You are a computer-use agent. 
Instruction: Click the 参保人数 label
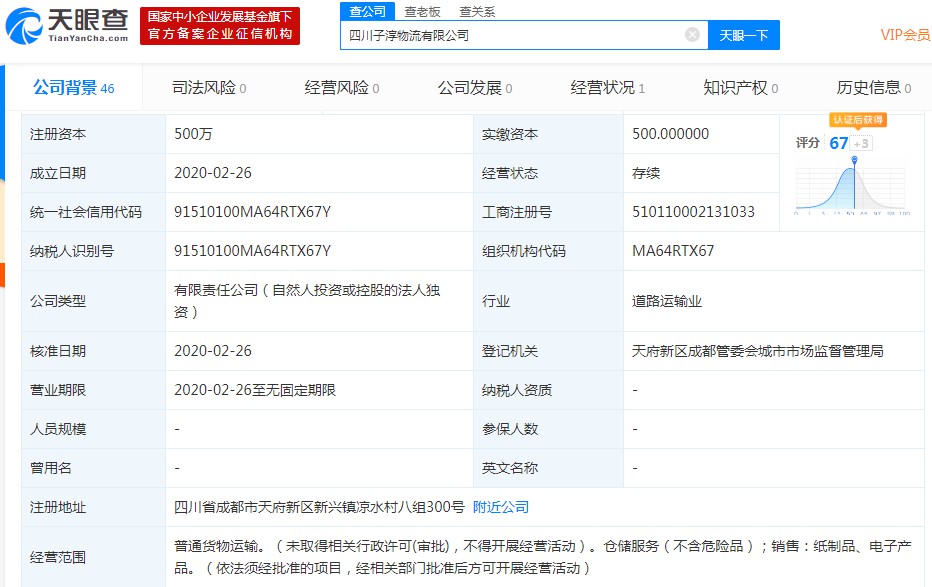point(510,429)
